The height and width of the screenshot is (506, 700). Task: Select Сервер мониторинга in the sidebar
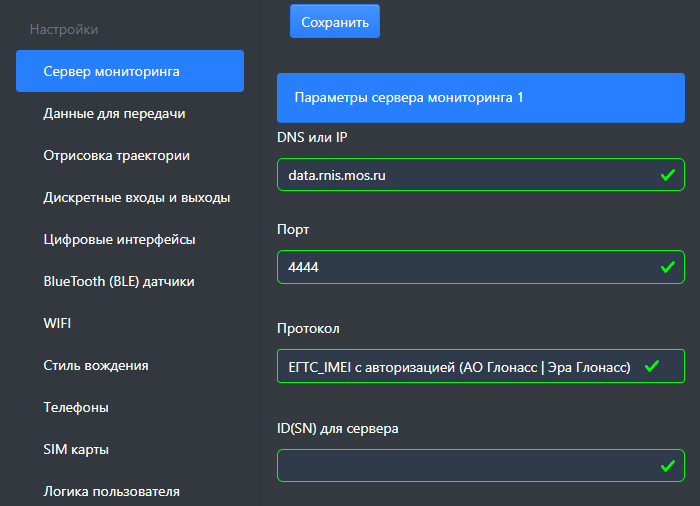click(x=130, y=71)
